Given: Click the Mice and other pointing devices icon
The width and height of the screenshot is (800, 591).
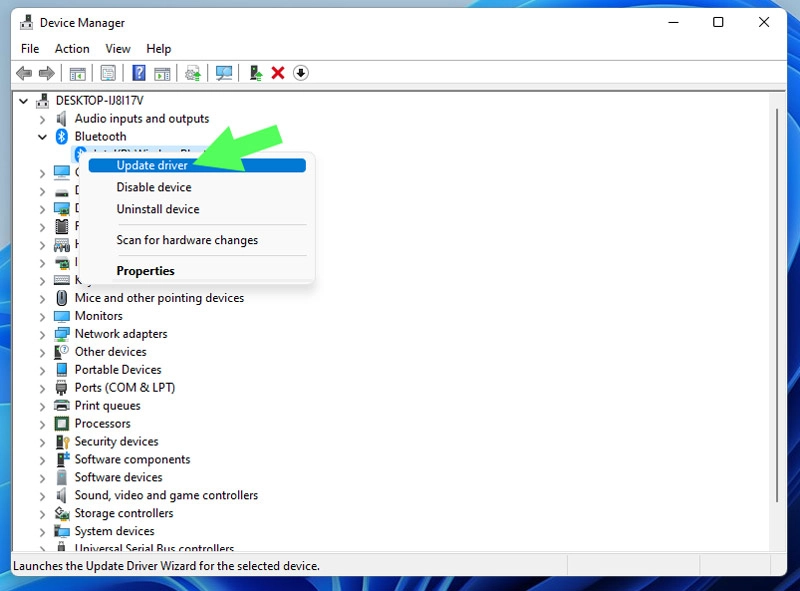Looking at the screenshot, I should coord(62,298).
